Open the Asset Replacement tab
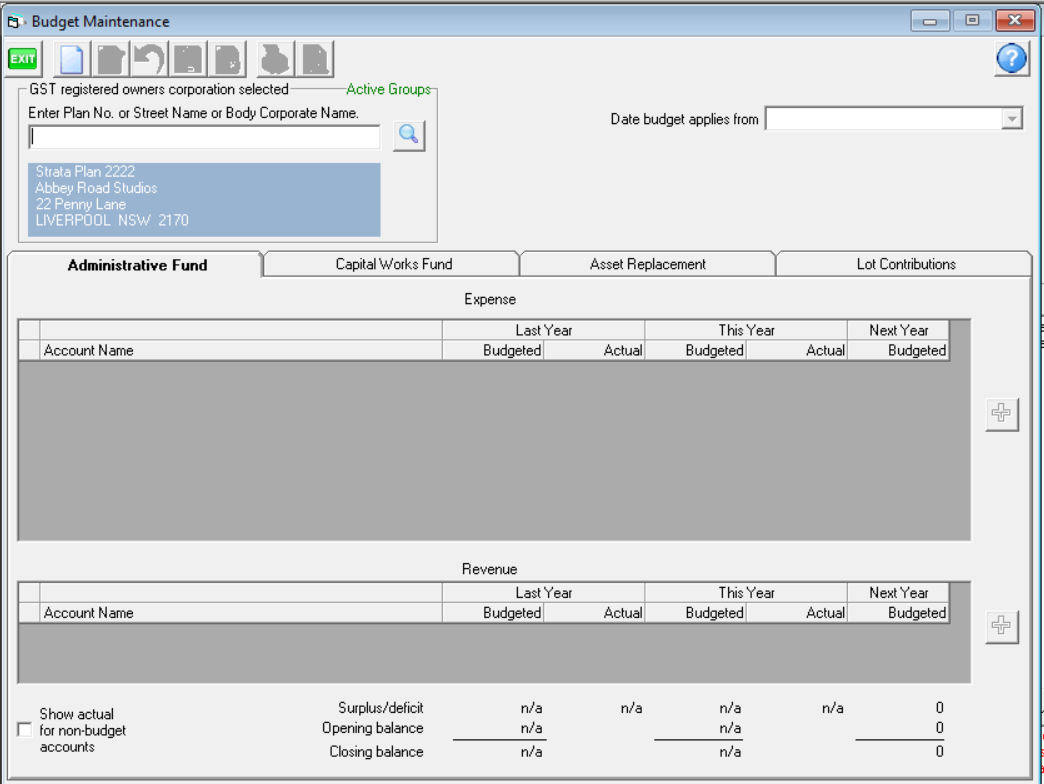 (x=647, y=264)
